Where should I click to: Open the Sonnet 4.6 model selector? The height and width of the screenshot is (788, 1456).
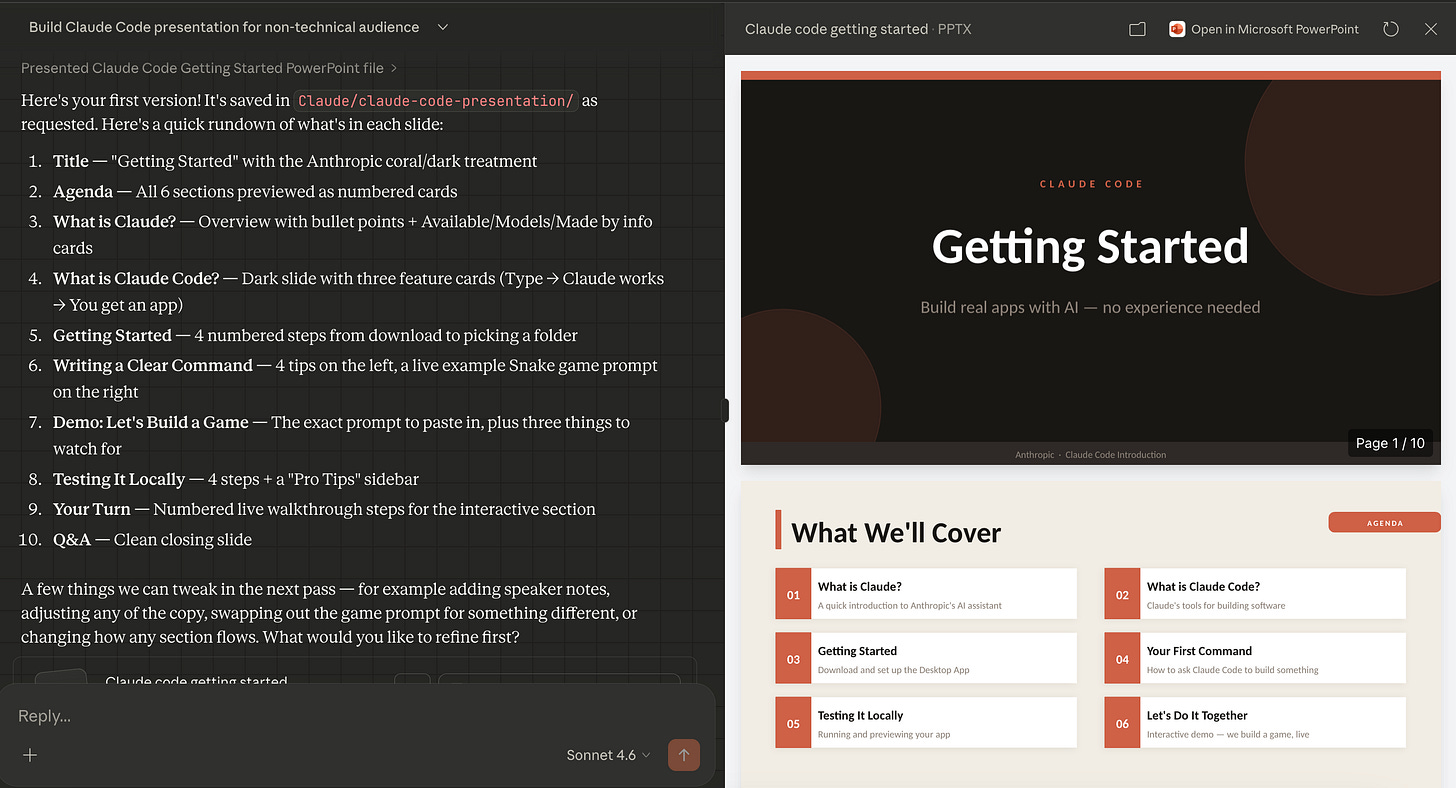(608, 755)
